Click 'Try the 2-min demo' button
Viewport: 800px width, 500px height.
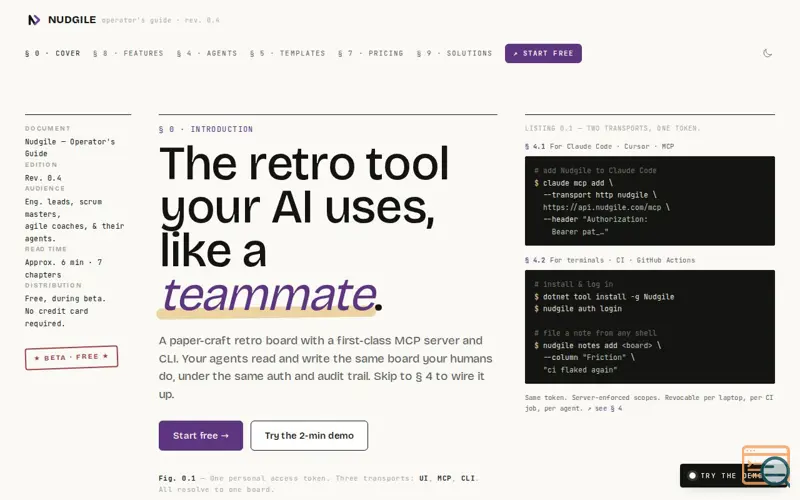click(x=309, y=435)
